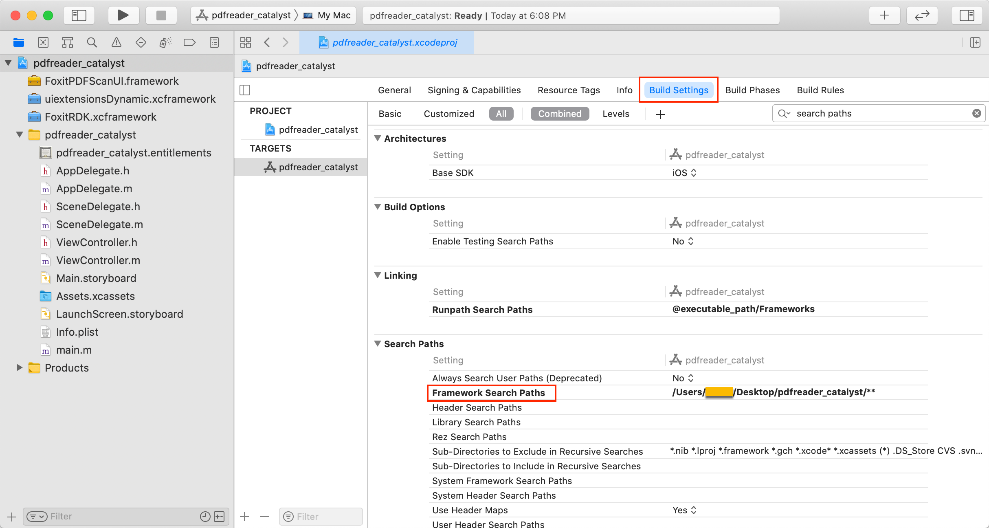Switch to the Build Phases tab
This screenshot has height=528, width=989.
752,90
